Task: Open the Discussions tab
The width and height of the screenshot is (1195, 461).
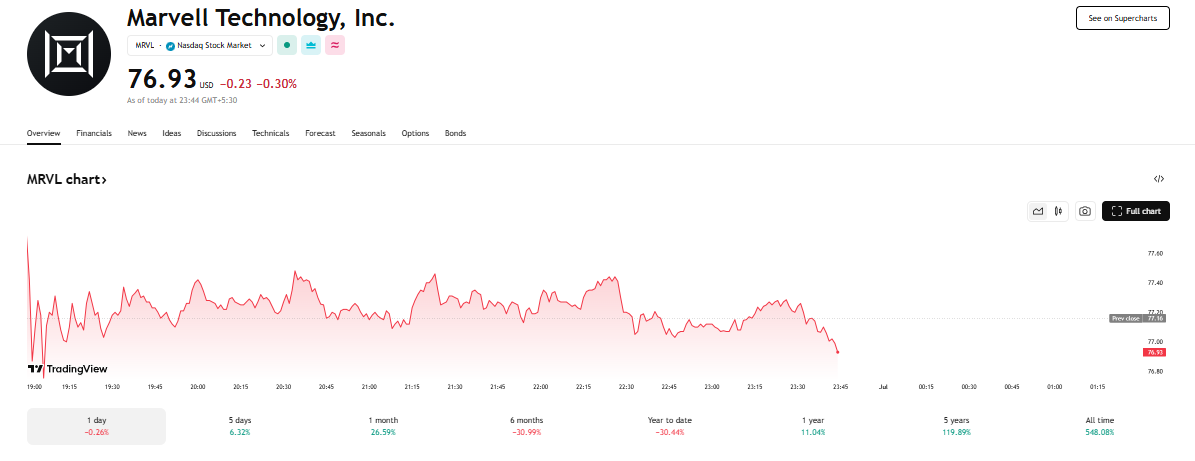Action: (x=216, y=133)
